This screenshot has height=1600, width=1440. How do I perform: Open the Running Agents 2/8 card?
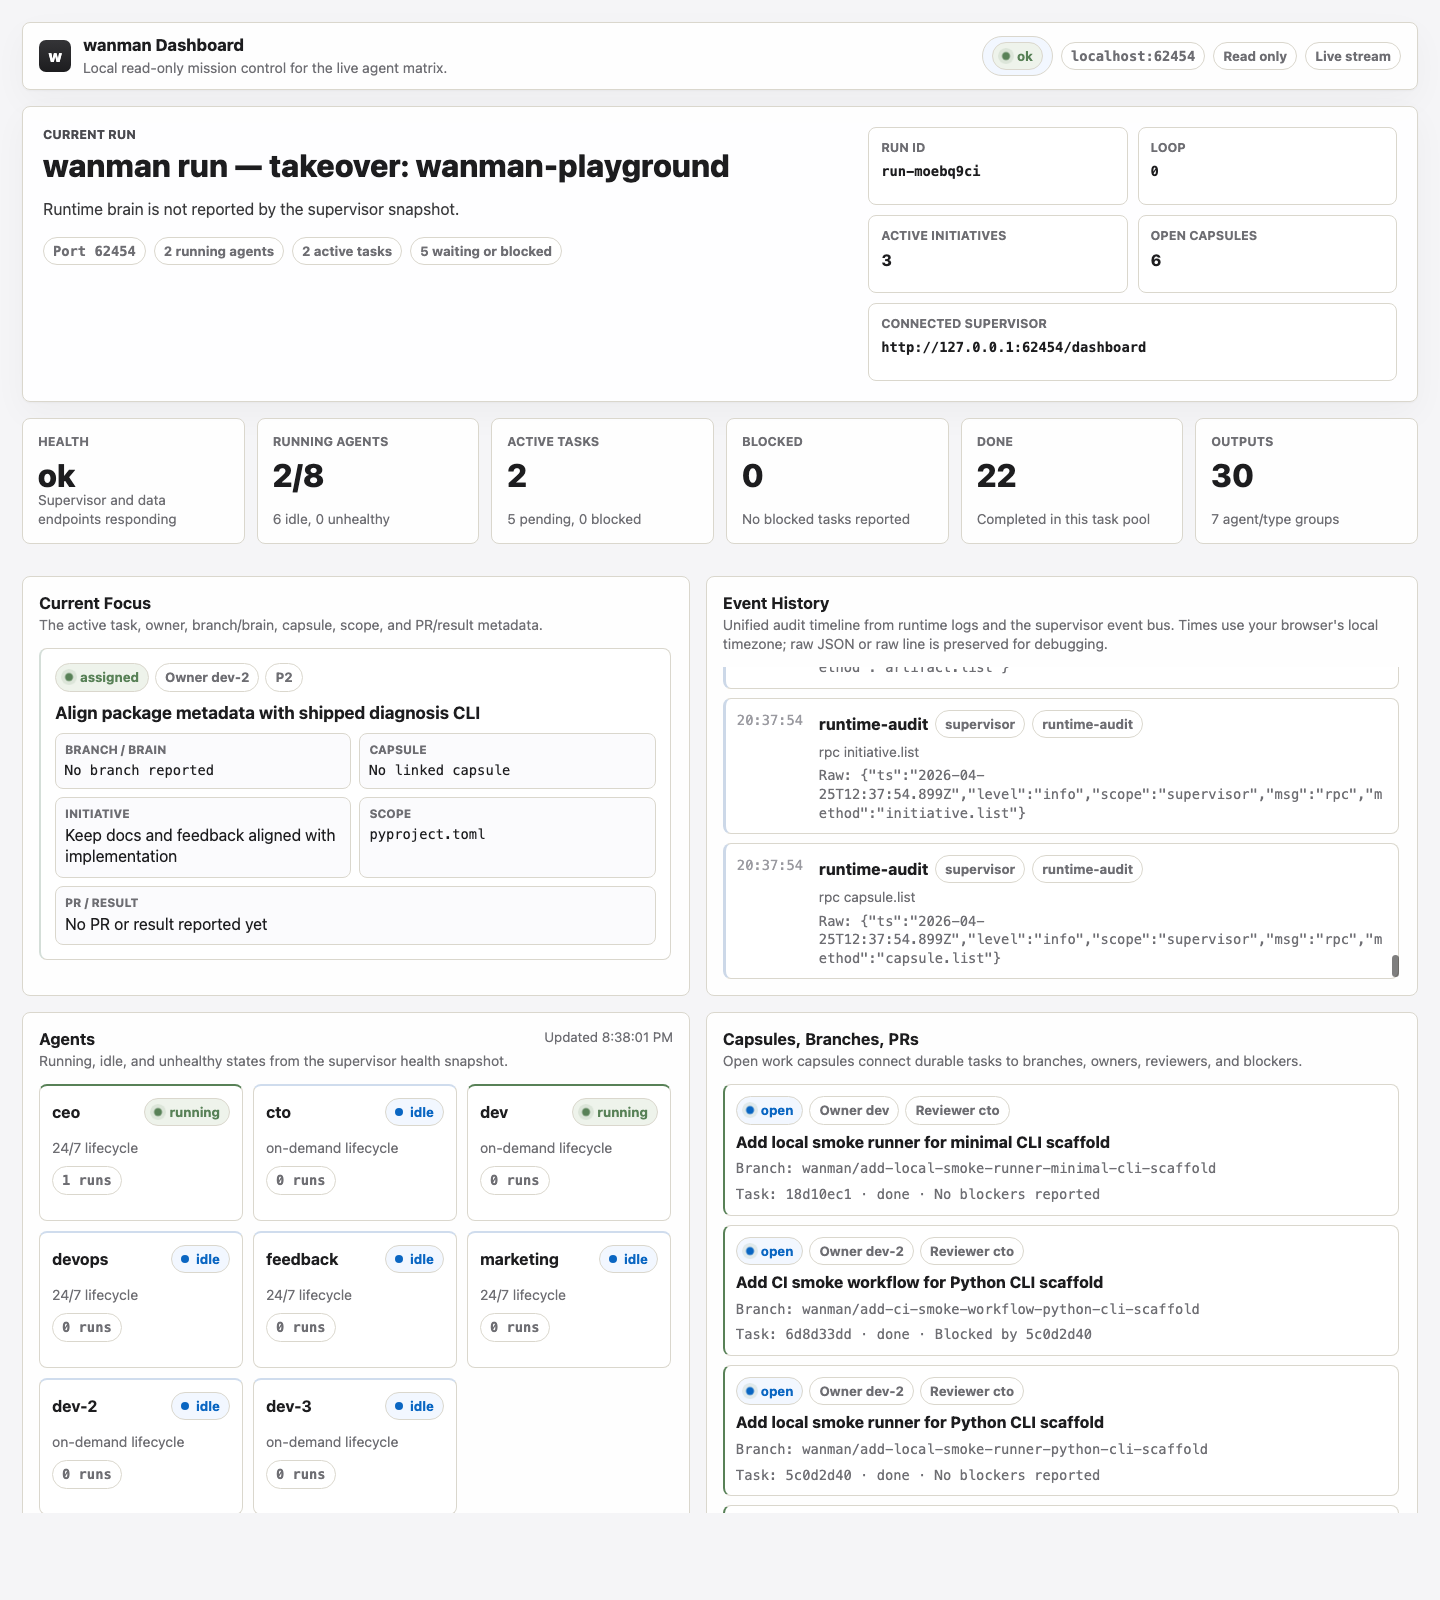(x=368, y=481)
